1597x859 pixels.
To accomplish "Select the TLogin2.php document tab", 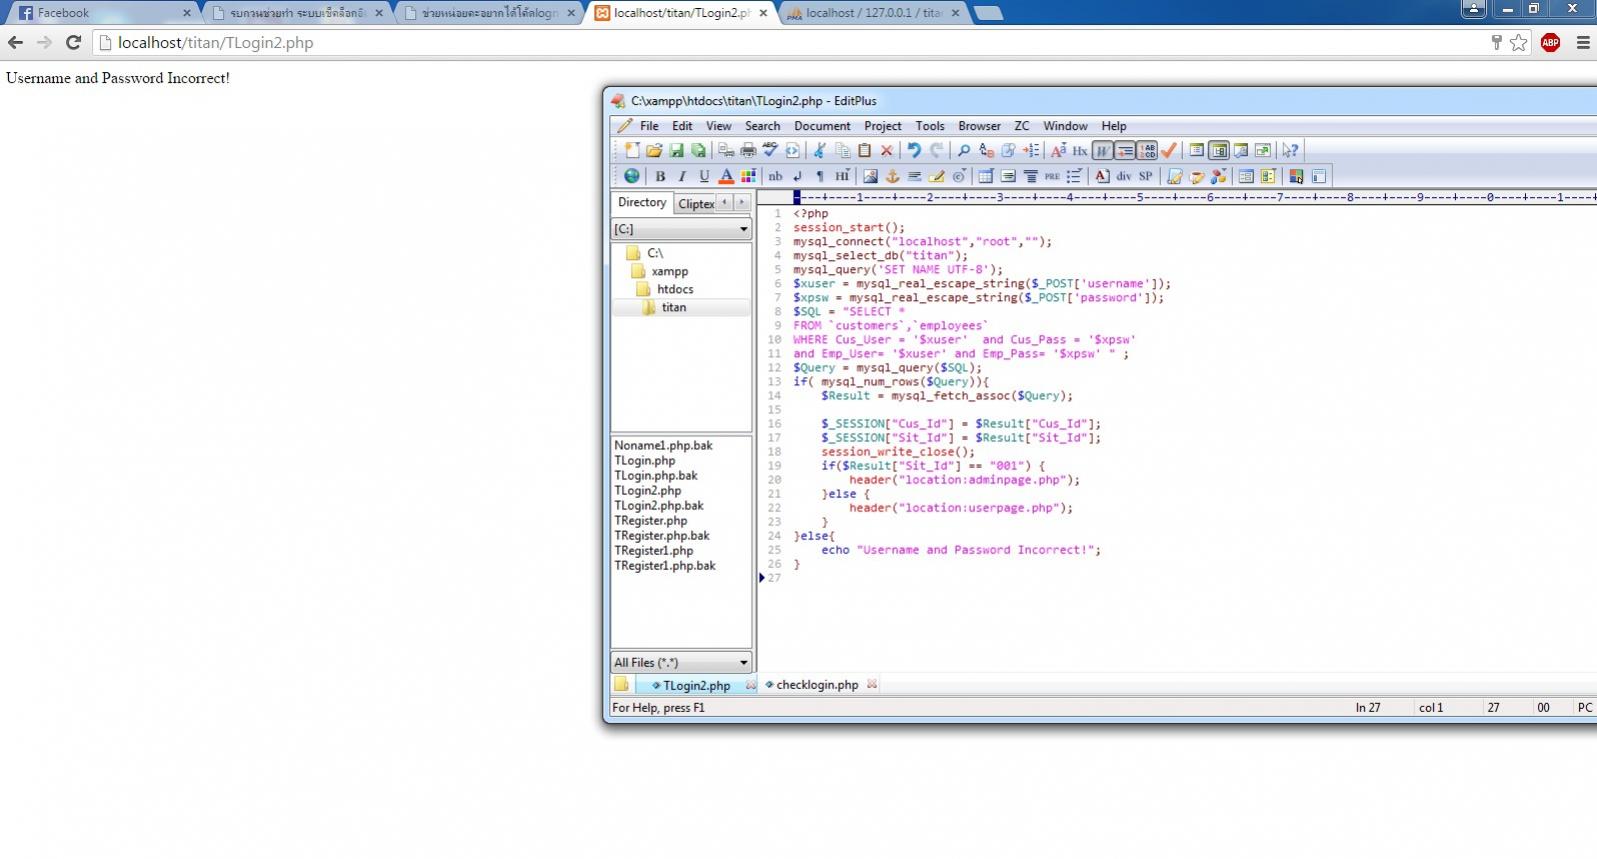I will point(697,686).
